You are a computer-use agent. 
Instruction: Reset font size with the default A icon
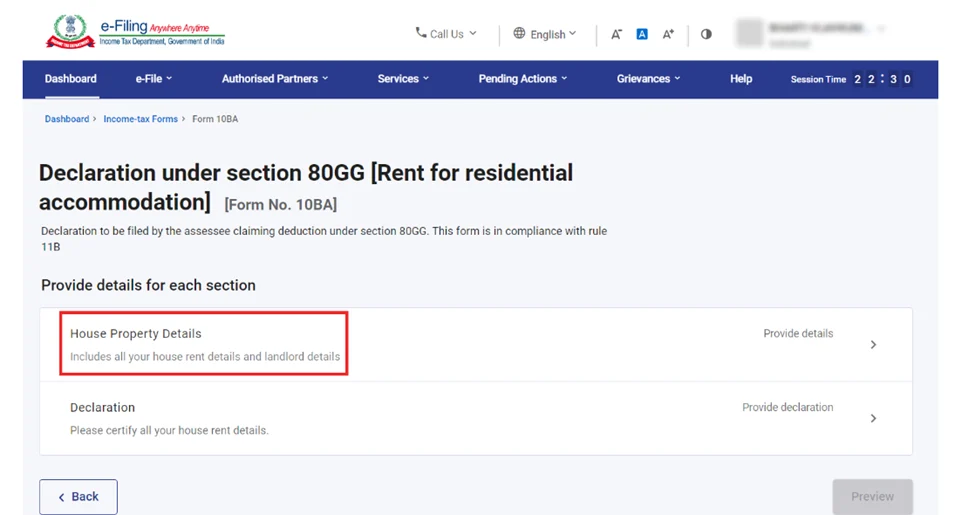tap(642, 34)
